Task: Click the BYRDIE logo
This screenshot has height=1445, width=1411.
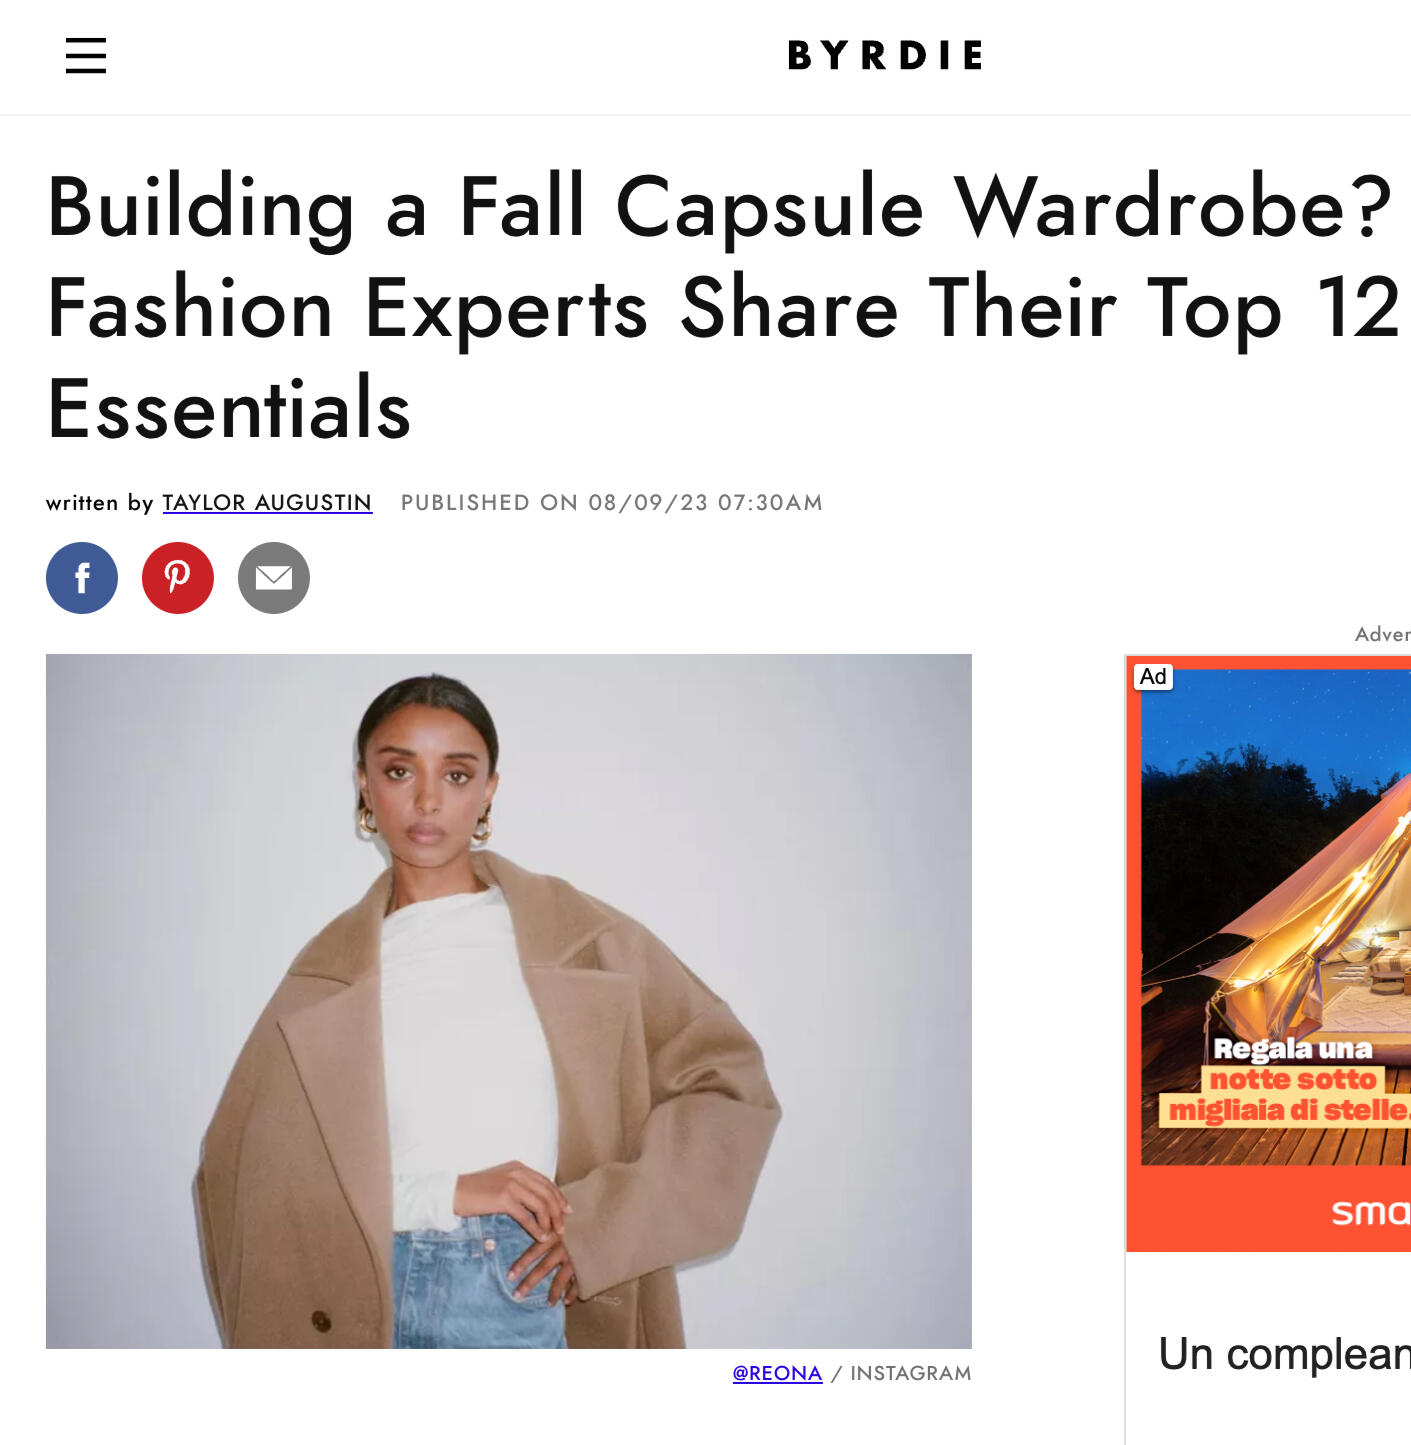Action: click(x=886, y=55)
